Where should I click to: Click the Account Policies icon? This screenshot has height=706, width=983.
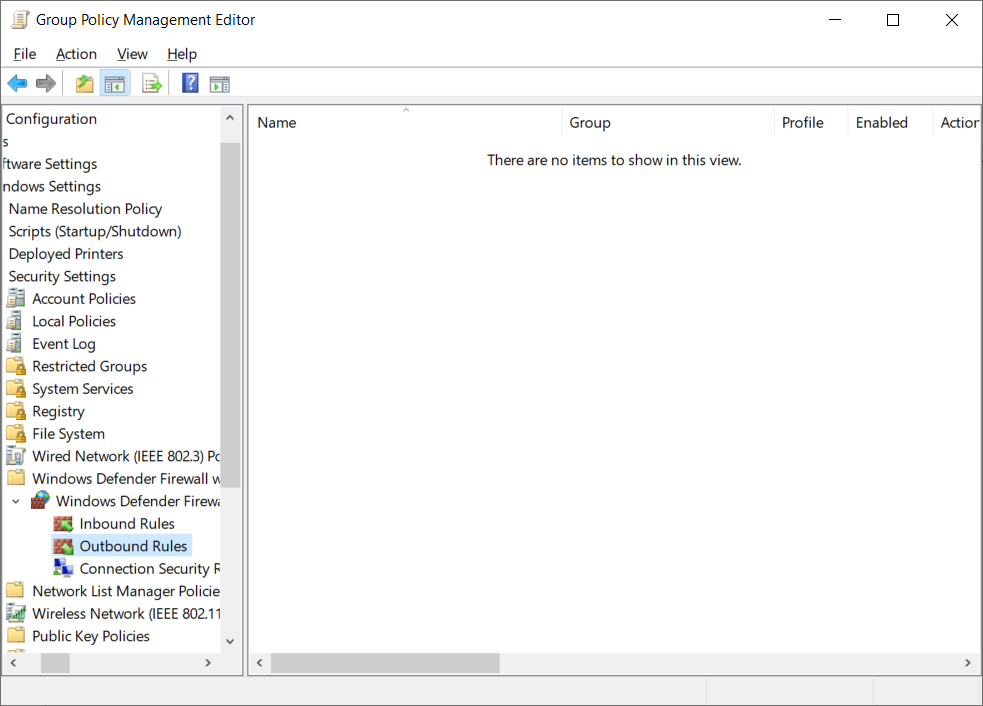(16, 298)
